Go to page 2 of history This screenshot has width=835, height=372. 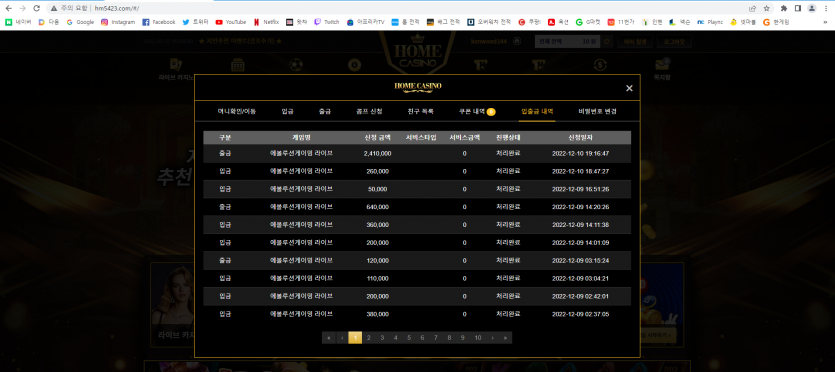coord(369,338)
